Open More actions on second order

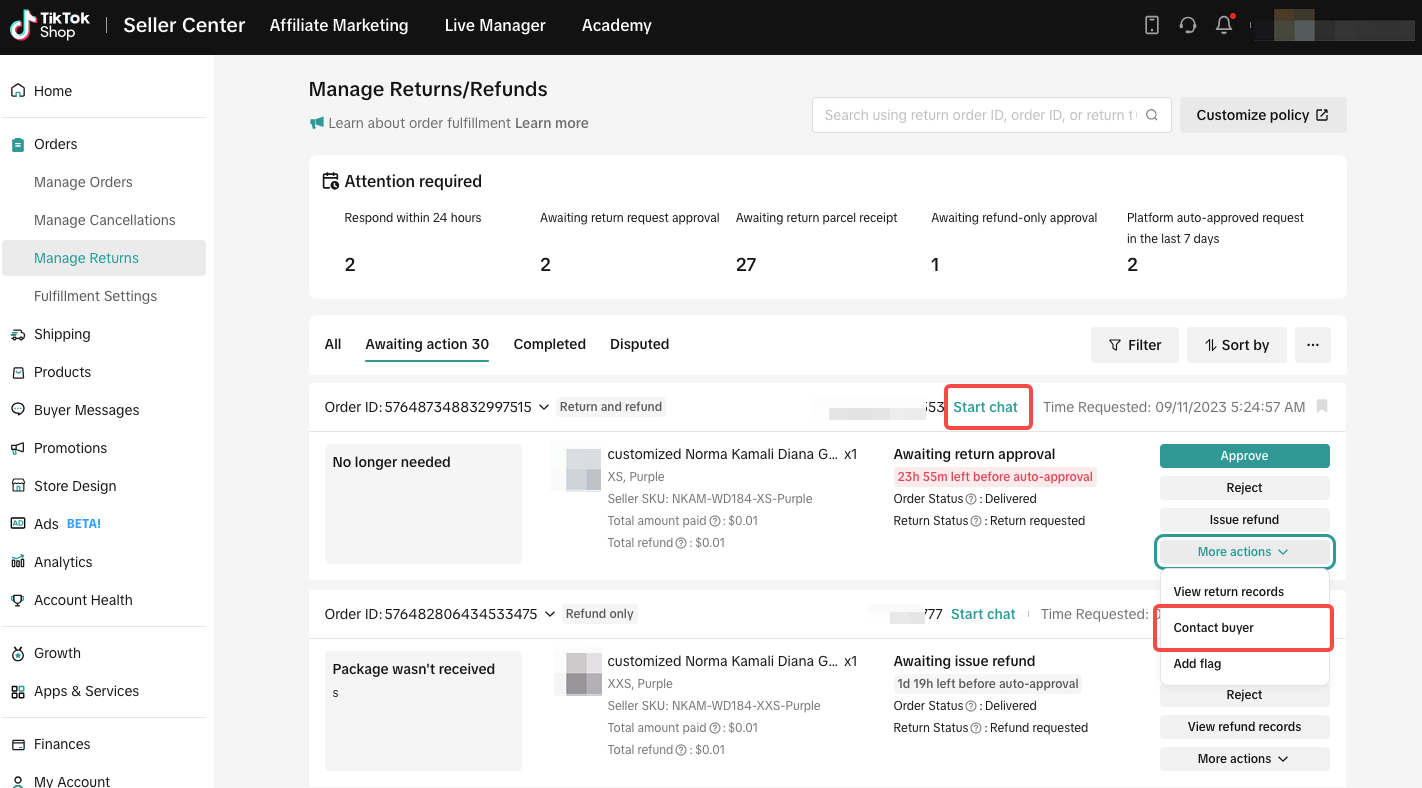tap(1244, 759)
